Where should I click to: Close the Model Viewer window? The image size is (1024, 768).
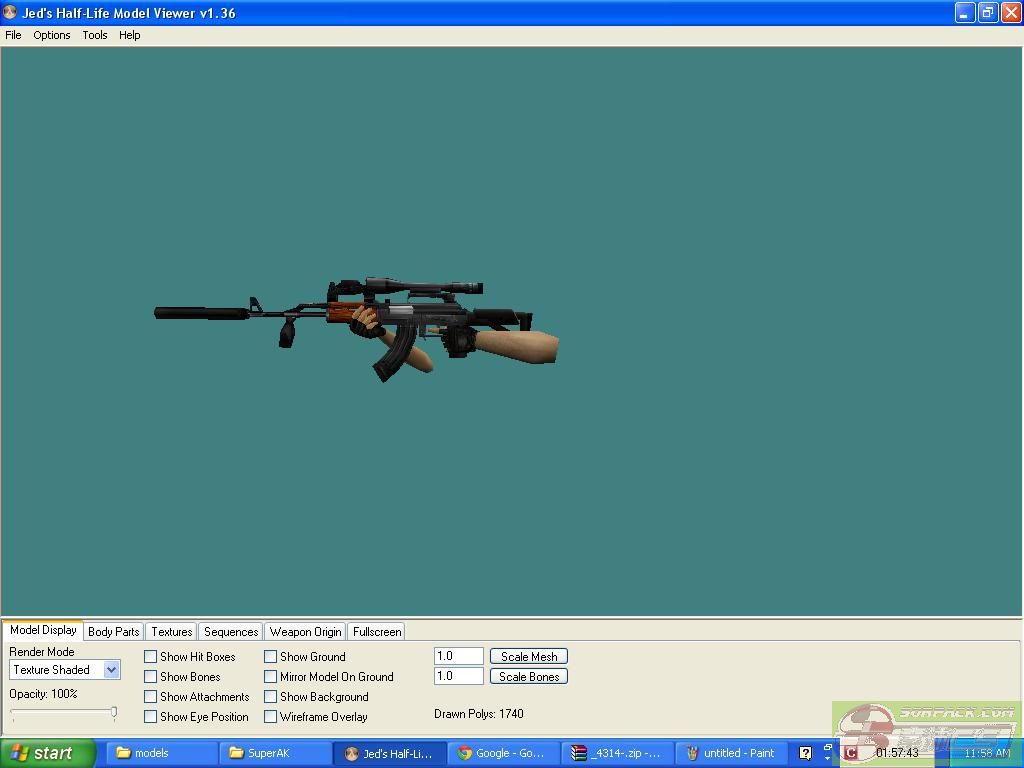(1011, 12)
